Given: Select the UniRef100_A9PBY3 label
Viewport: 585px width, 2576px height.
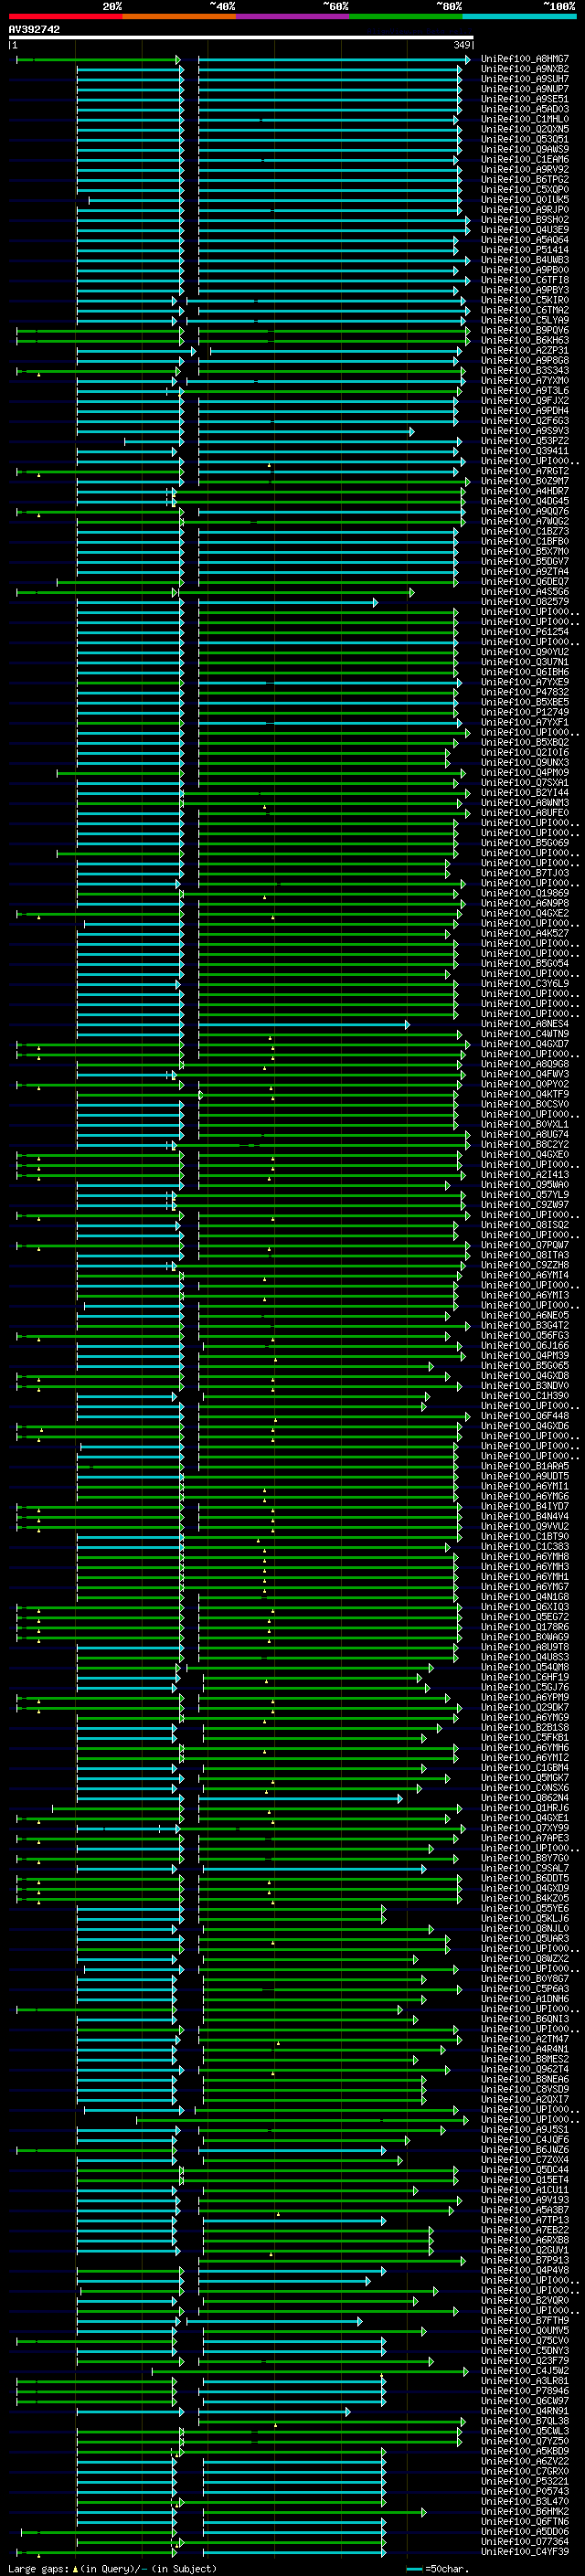Looking at the screenshot, I should (x=525, y=290).
